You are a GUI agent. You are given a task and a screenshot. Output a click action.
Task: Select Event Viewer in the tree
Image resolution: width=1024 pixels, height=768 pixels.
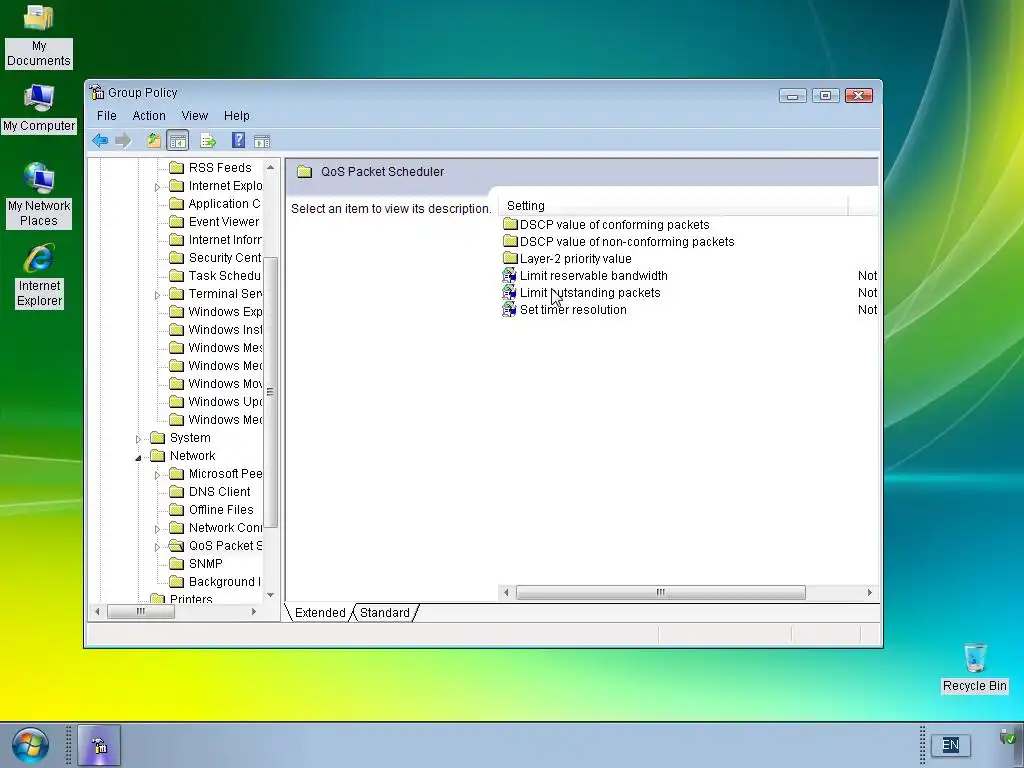215,222
